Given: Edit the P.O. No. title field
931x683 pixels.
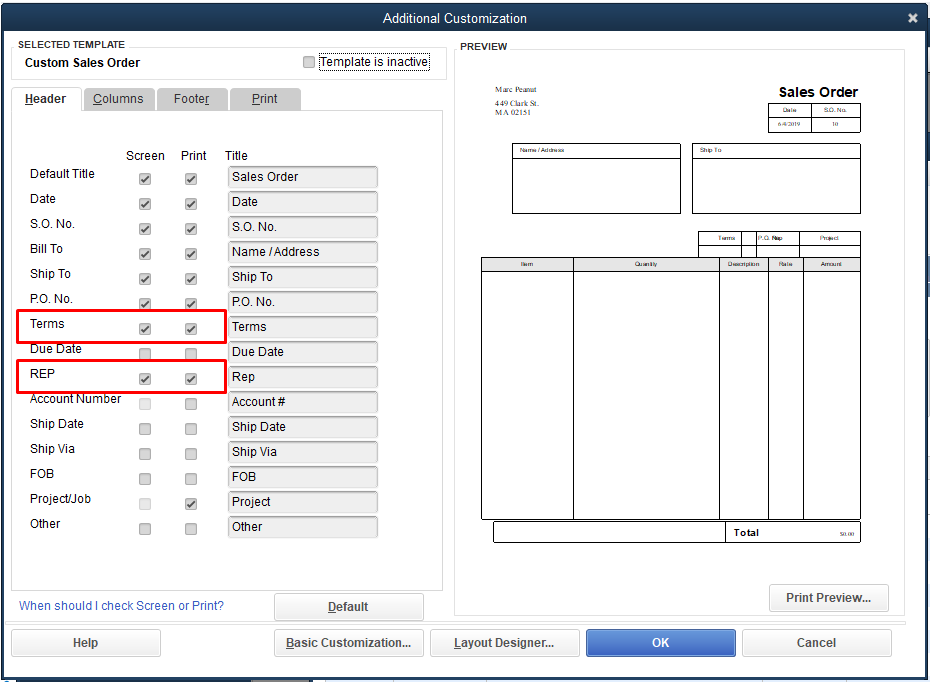Looking at the screenshot, I should (303, 302).
